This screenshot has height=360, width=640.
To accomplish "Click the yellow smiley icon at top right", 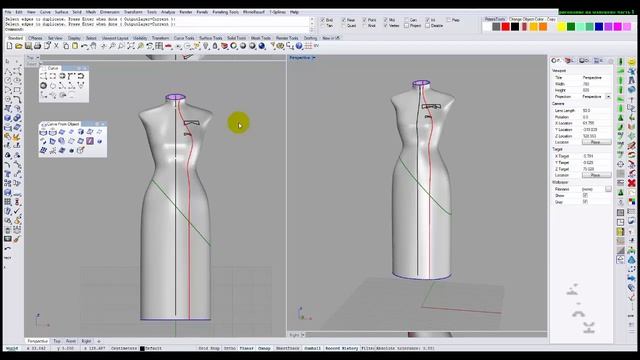I will tap(631, 62).
